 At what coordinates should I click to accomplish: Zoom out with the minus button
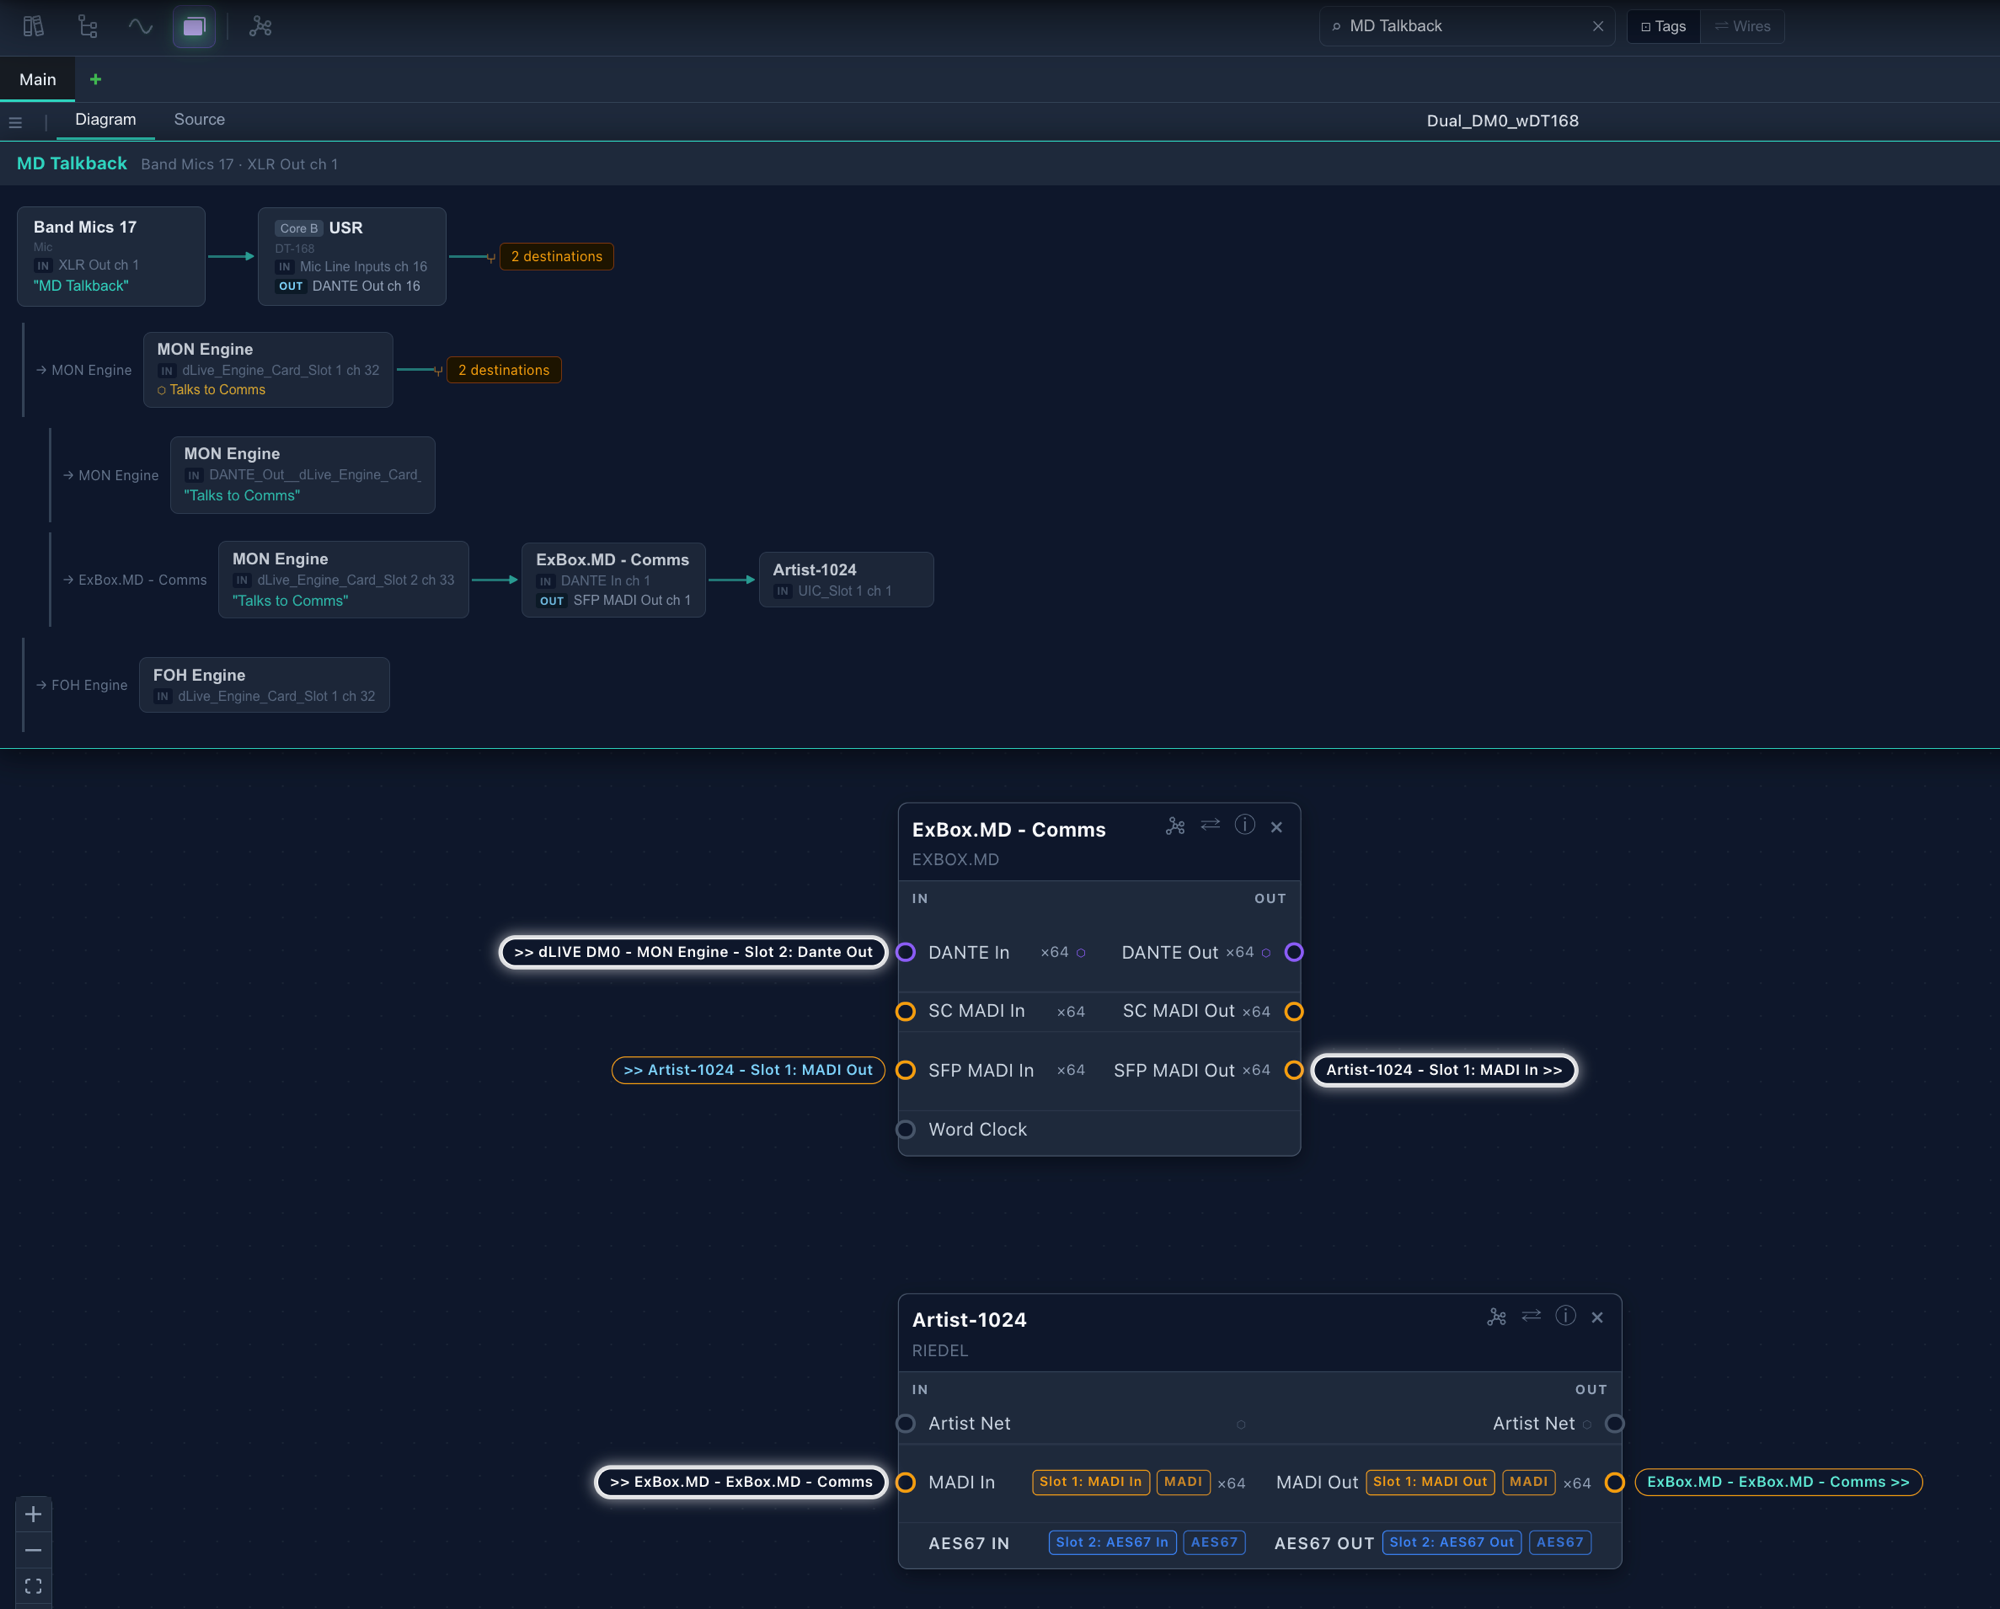[x=33, y=1550]
